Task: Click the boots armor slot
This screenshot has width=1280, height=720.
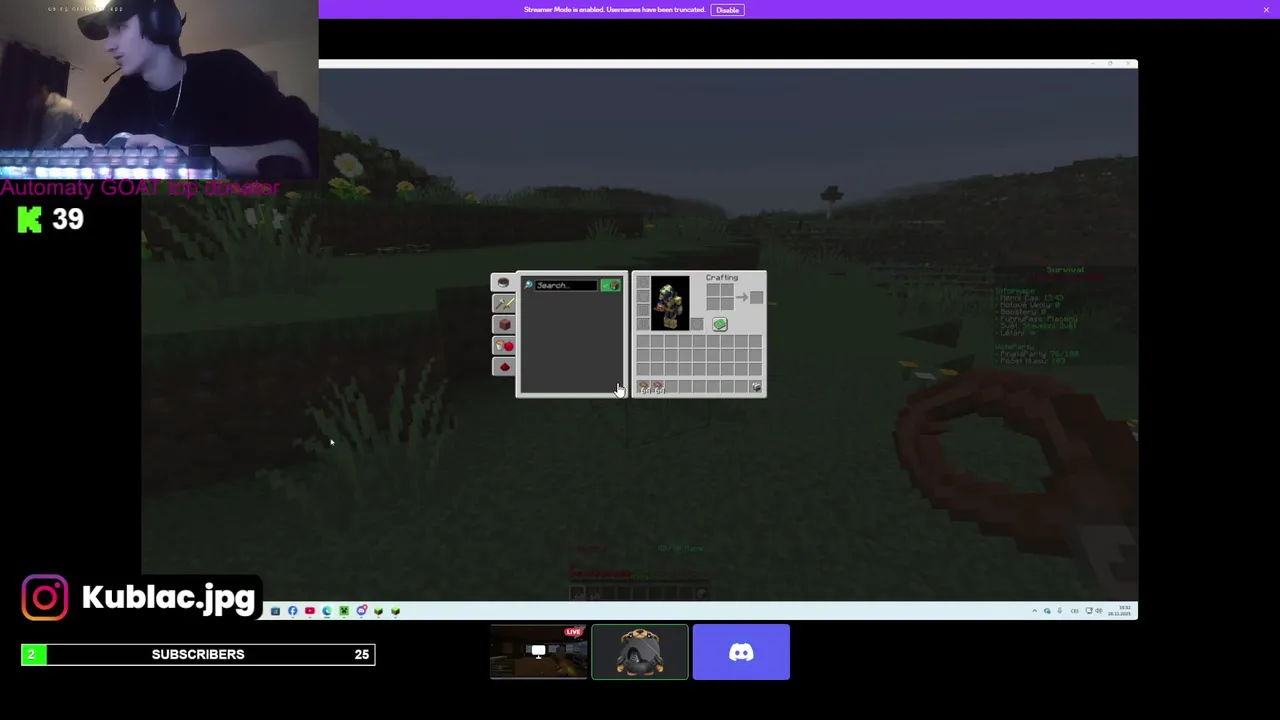Action: [643, 324]
